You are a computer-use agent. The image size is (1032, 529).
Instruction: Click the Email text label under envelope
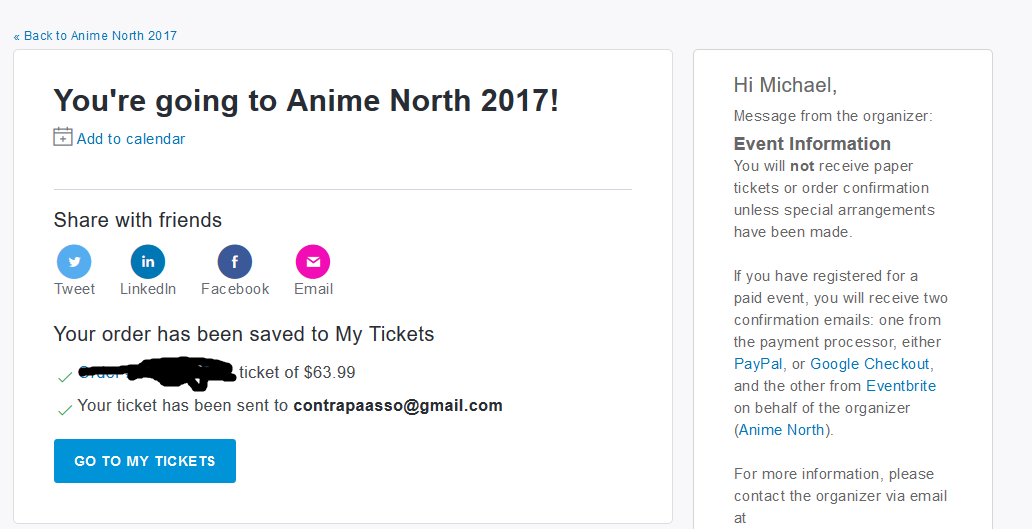tap(313, 289)
